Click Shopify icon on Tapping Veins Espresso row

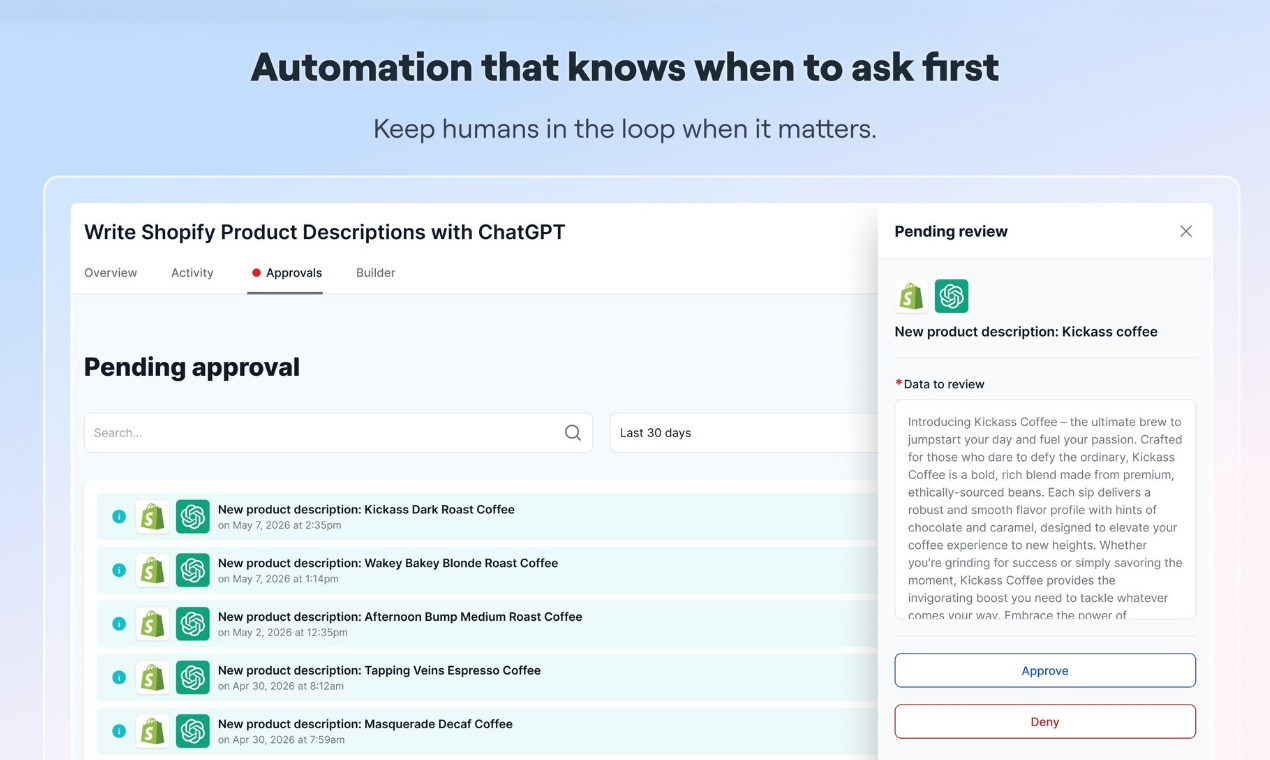pyautogui.click(x=152, y=678)
